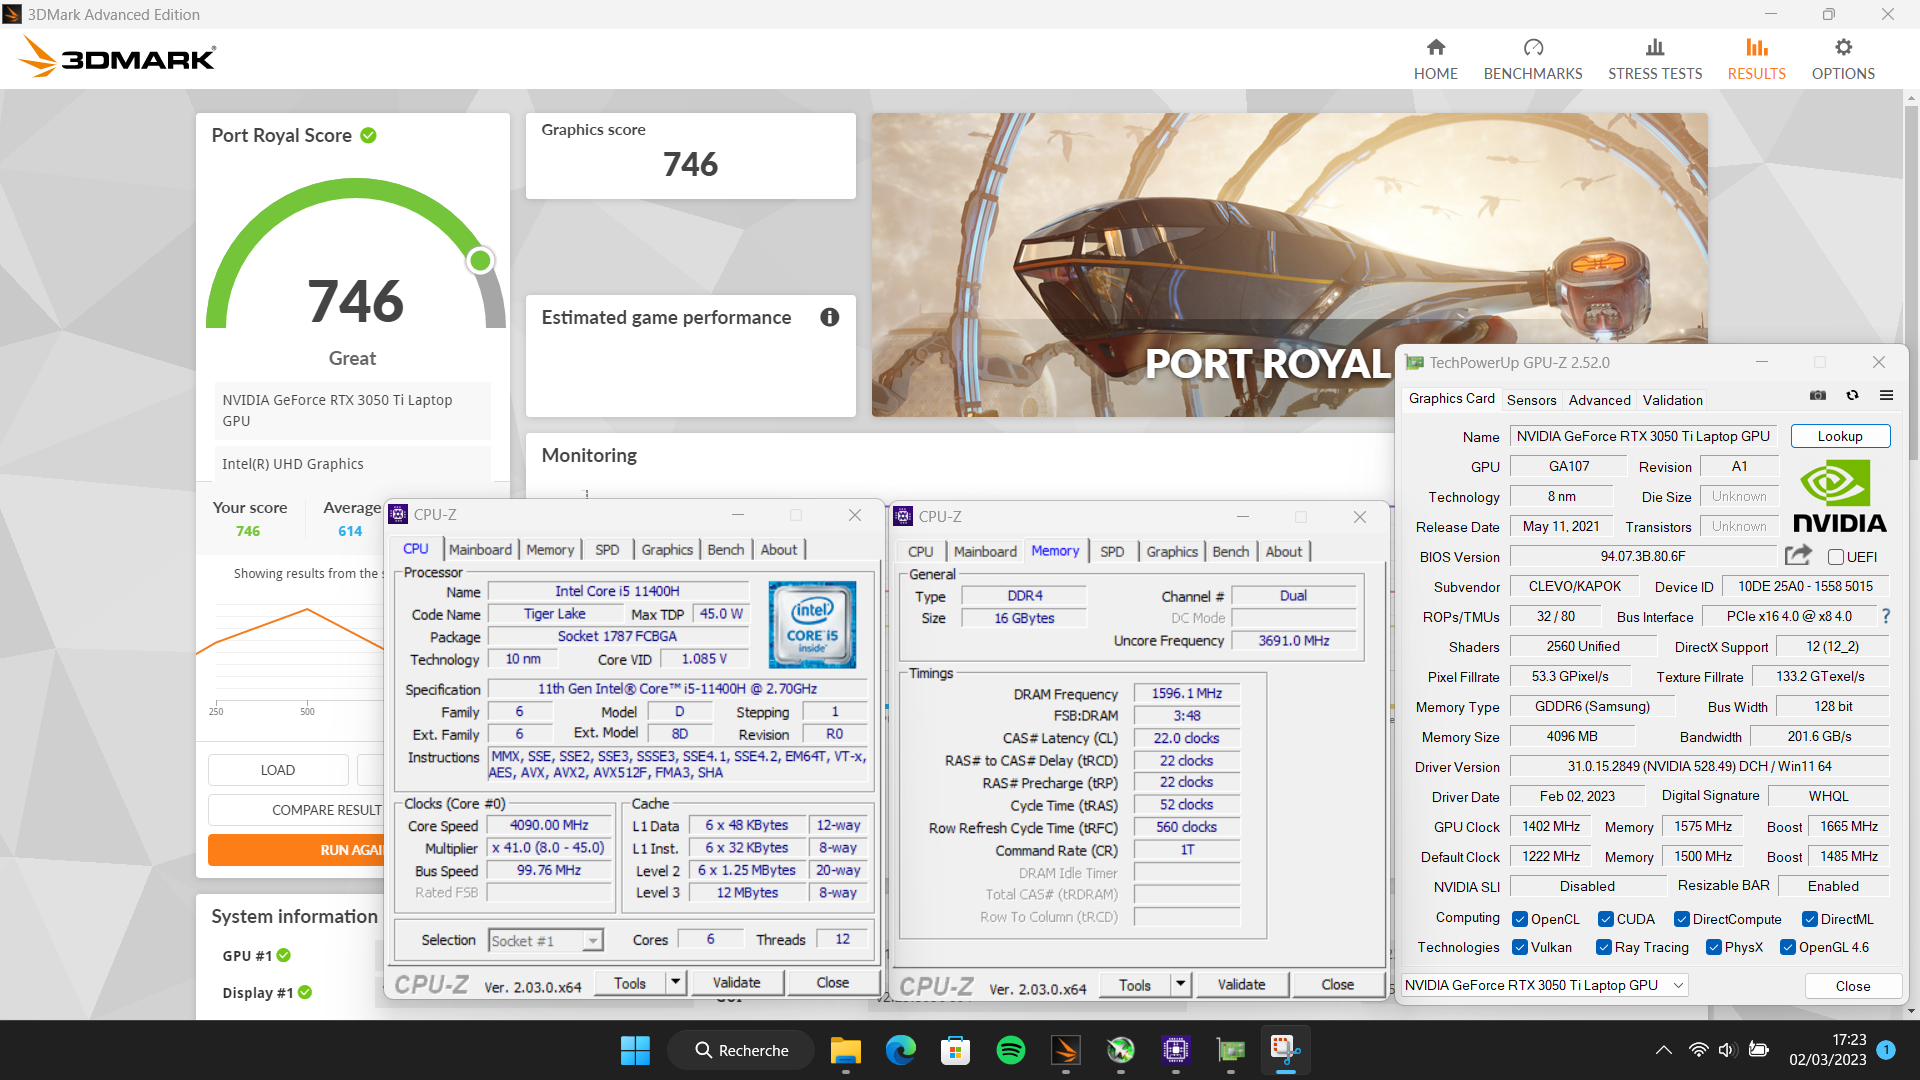Click the Bus Interface question mark in GPU-Z

click(x=1886, y=616)
